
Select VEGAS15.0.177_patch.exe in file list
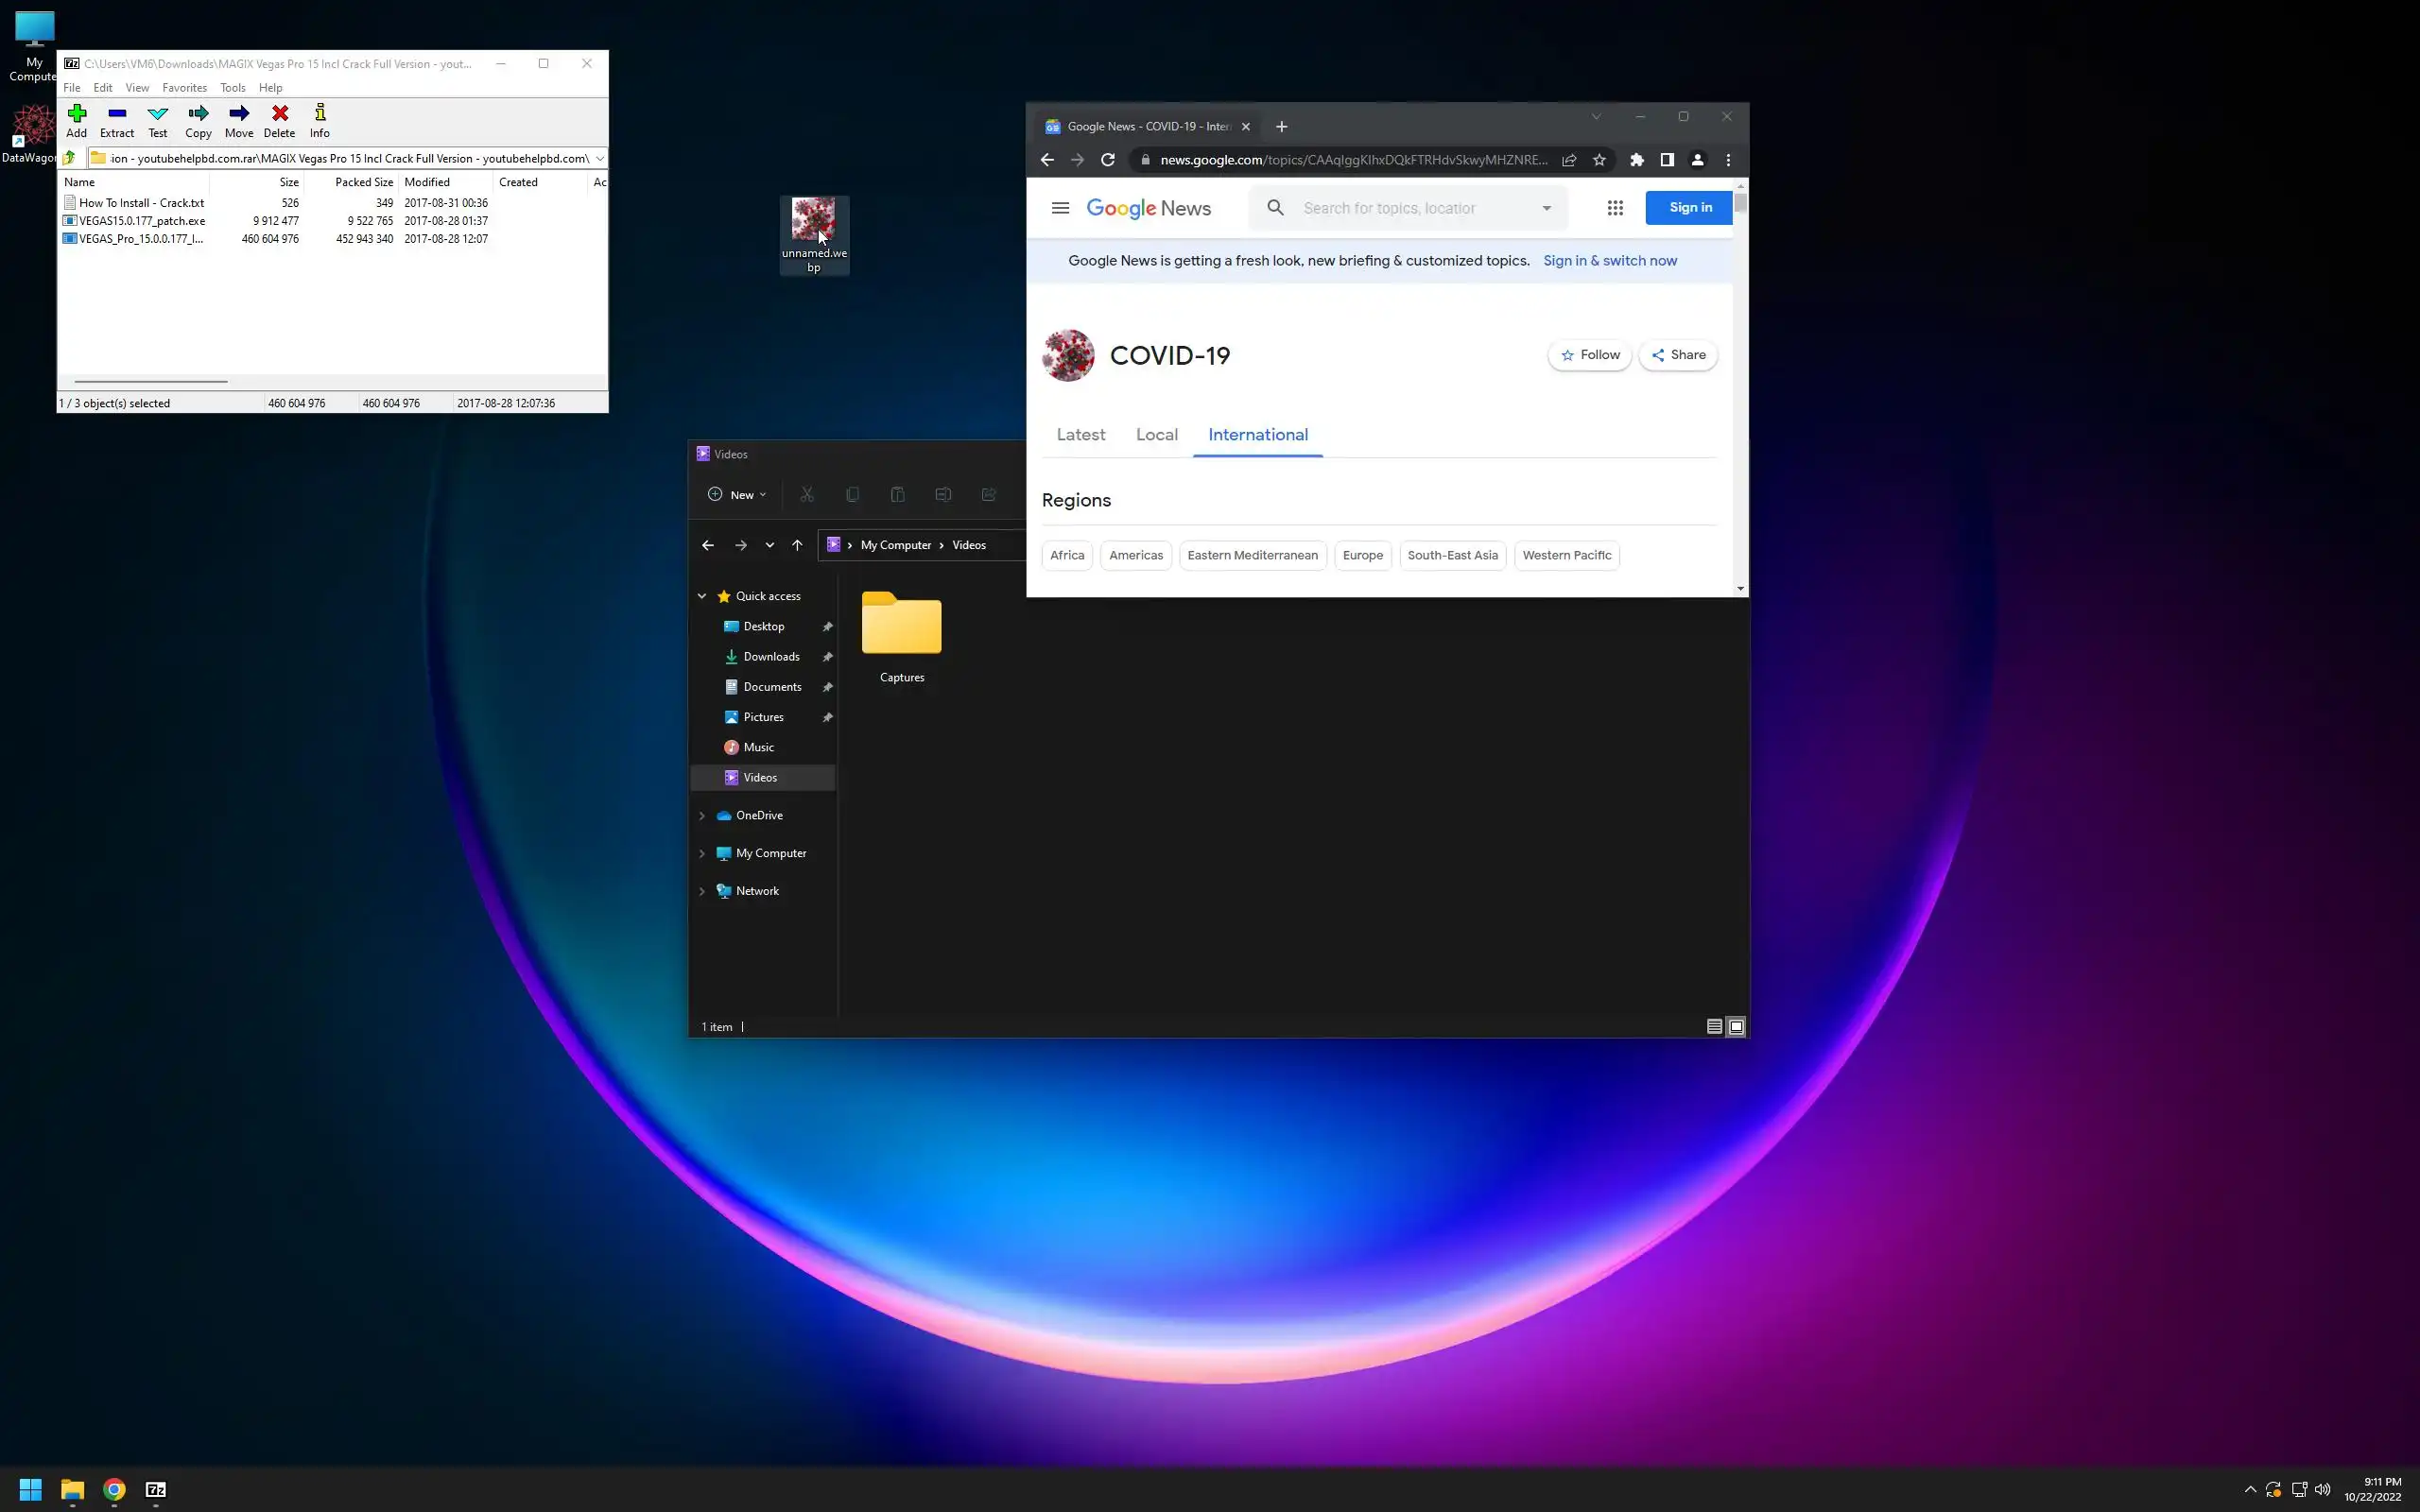coord(142,221)
